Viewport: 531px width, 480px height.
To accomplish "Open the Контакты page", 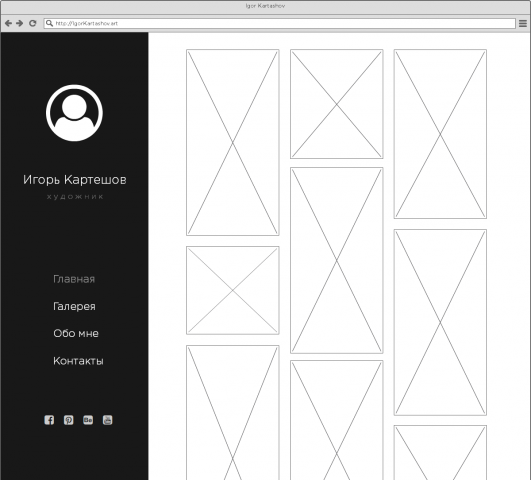I will tap(78, 361).
